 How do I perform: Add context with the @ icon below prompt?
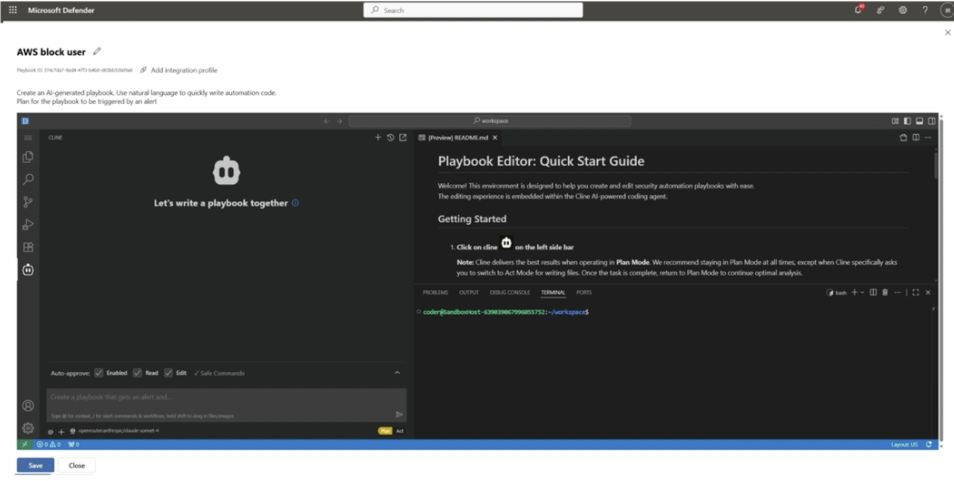tap(50, 431)
